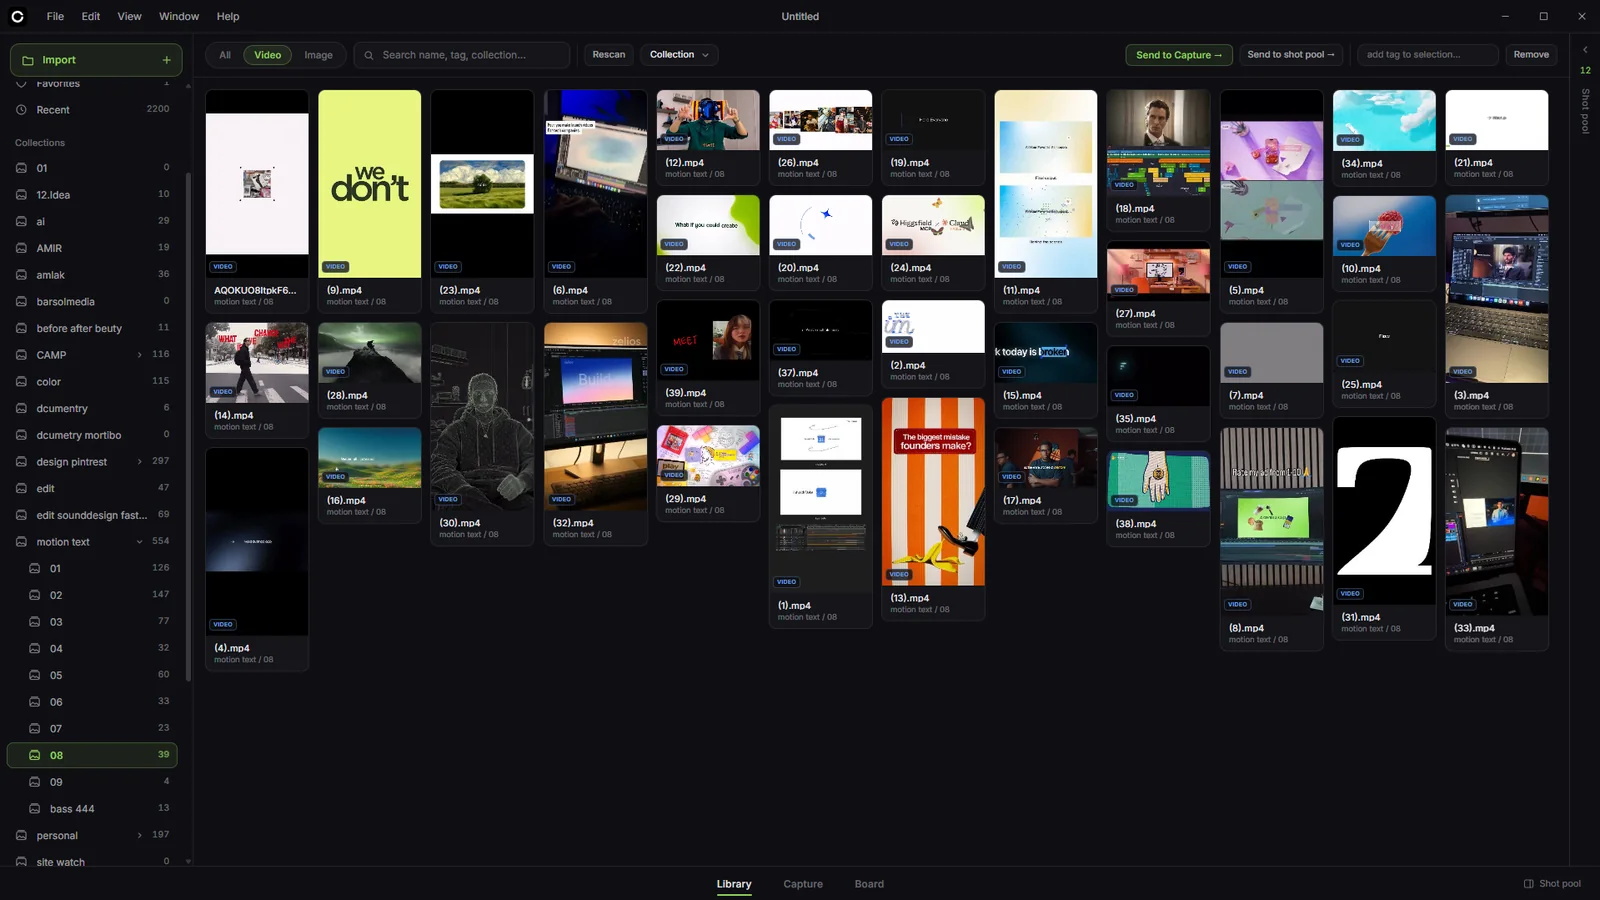
Task: Focus the add tag to selection field
Action: (x=1428, y=55)
